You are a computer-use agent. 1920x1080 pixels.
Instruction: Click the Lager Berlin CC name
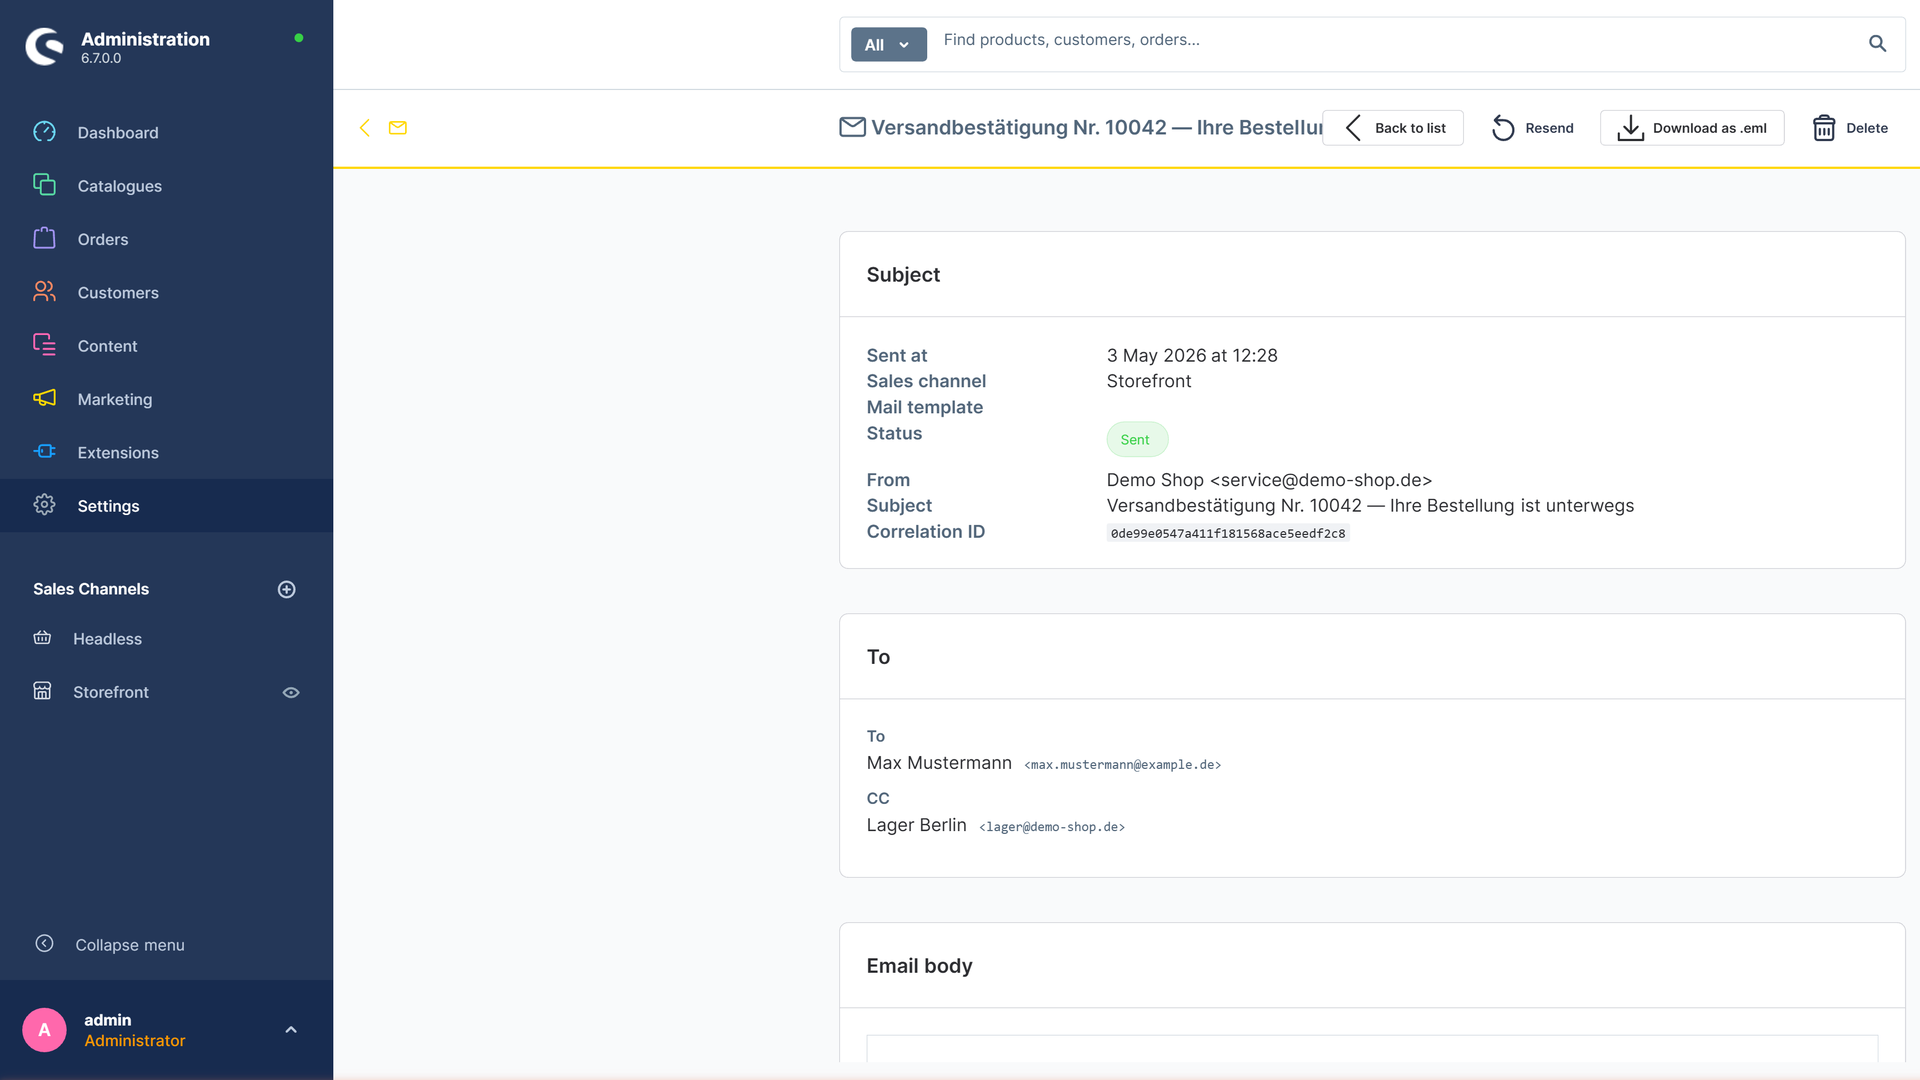tap(916, 825)
